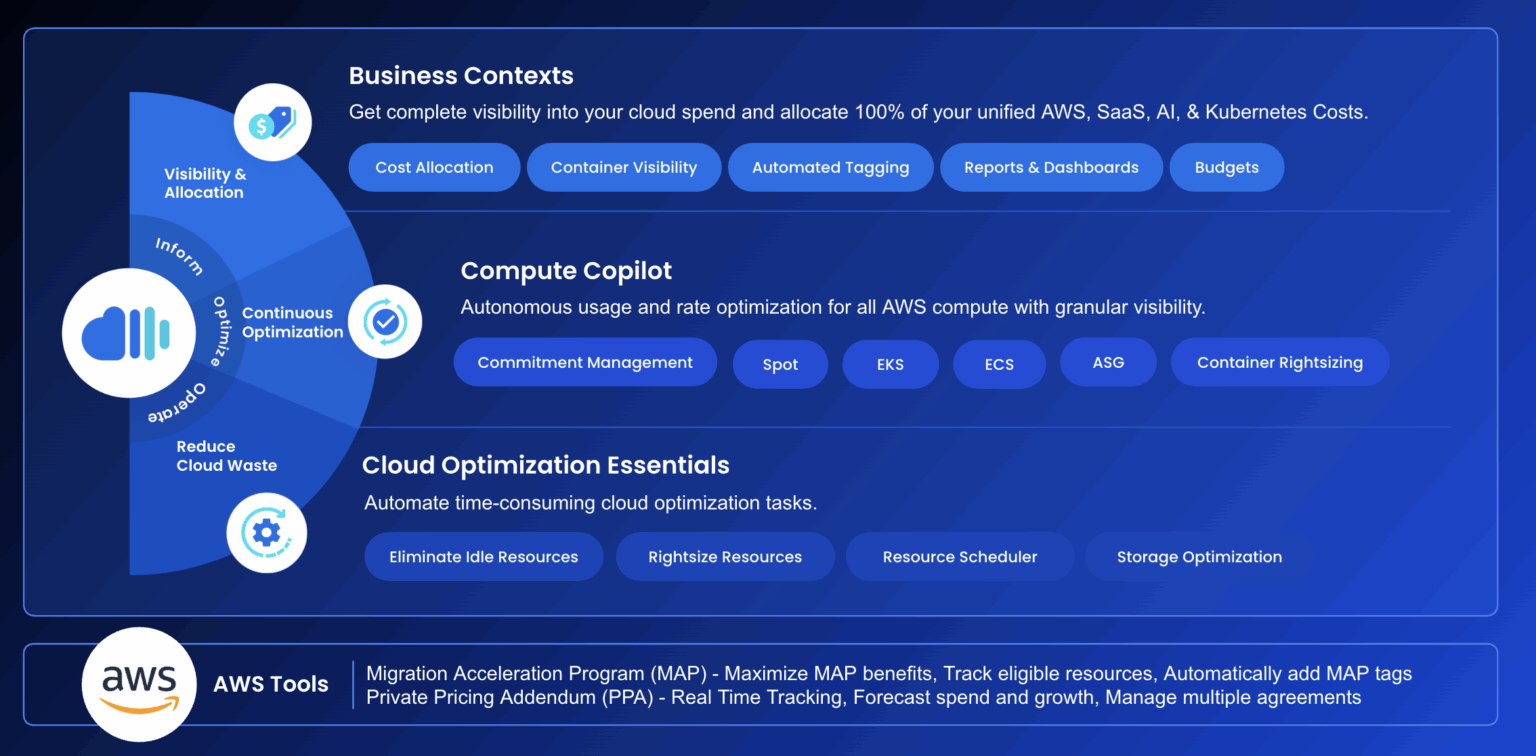Select the Inform wedge of the circular diagram
Viewport: 1536px width, 756px height.
pos(180,256)
